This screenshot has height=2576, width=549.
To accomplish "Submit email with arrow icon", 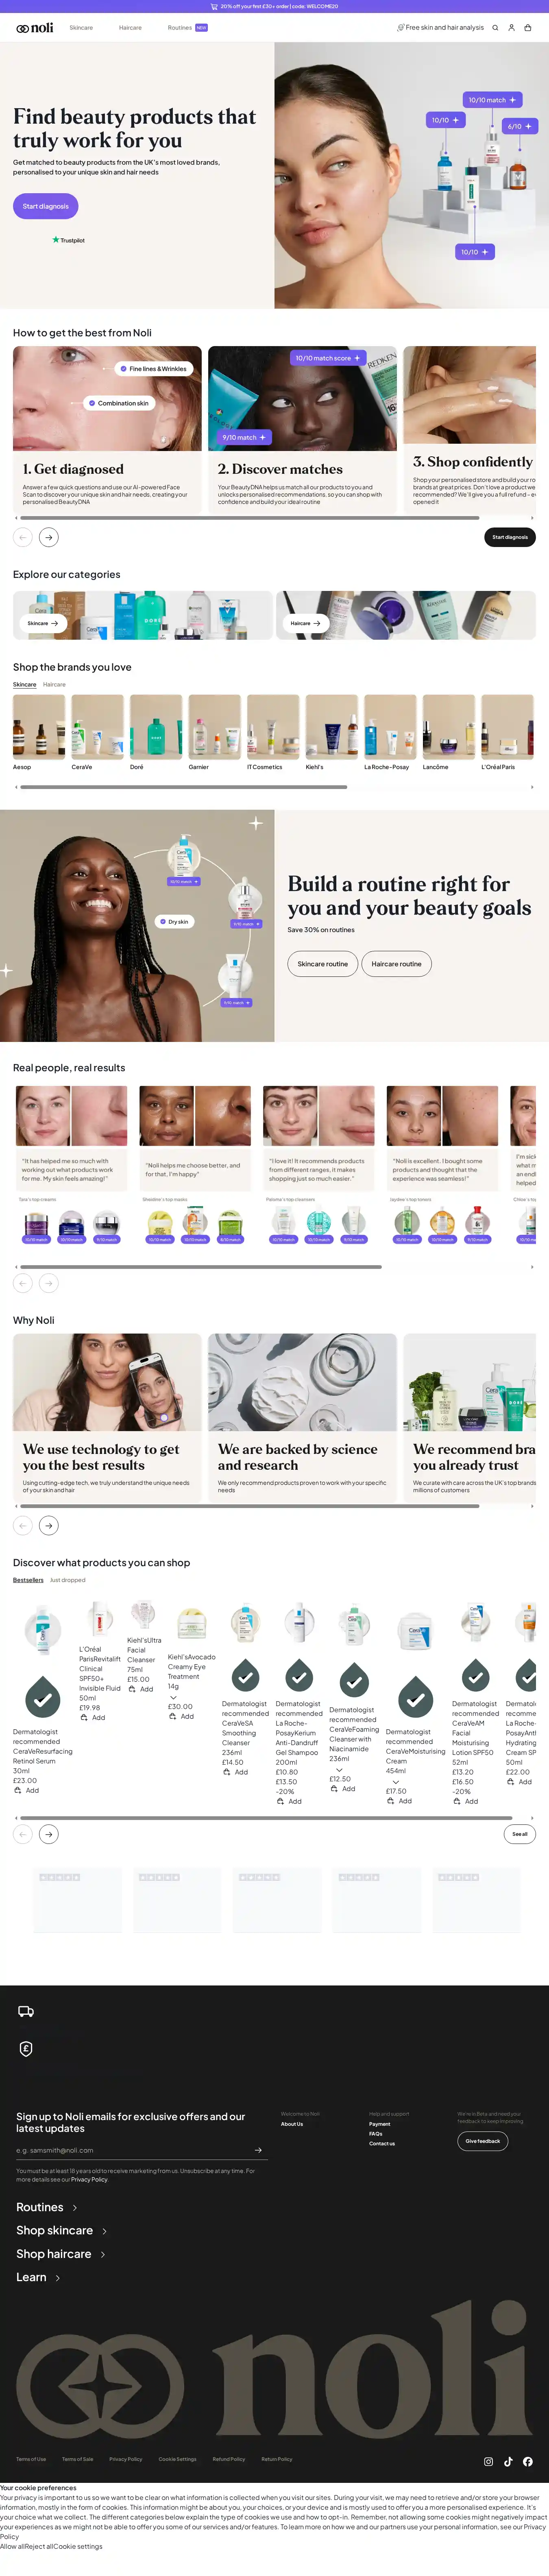I will pyautogui.click(x=258, y=2149).
